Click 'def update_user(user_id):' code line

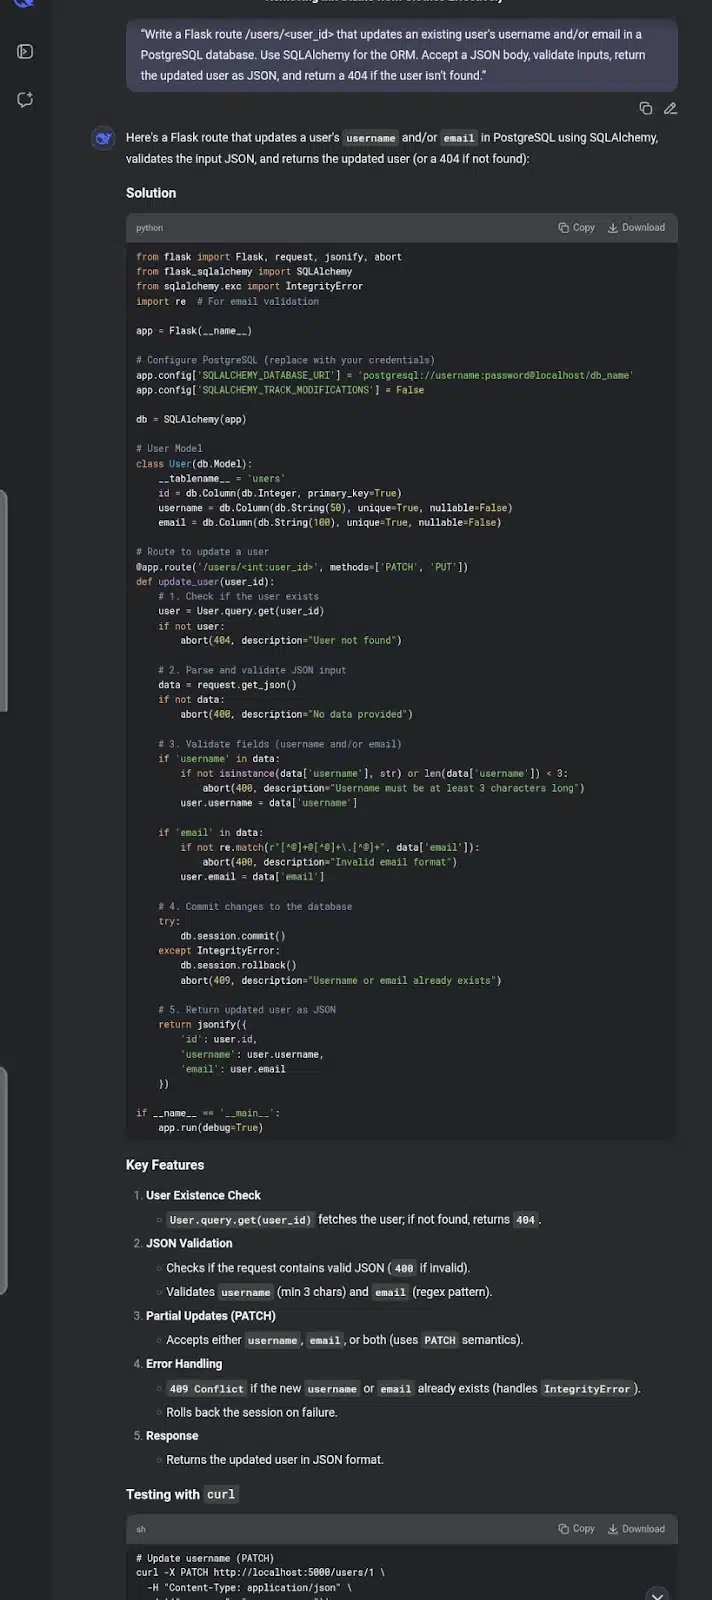[x=205, y=582]
